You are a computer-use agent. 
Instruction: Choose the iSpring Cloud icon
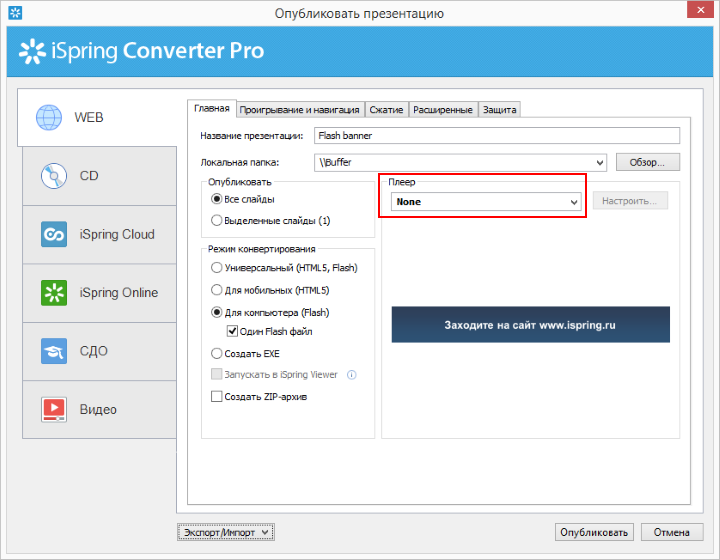click(54, 234)
